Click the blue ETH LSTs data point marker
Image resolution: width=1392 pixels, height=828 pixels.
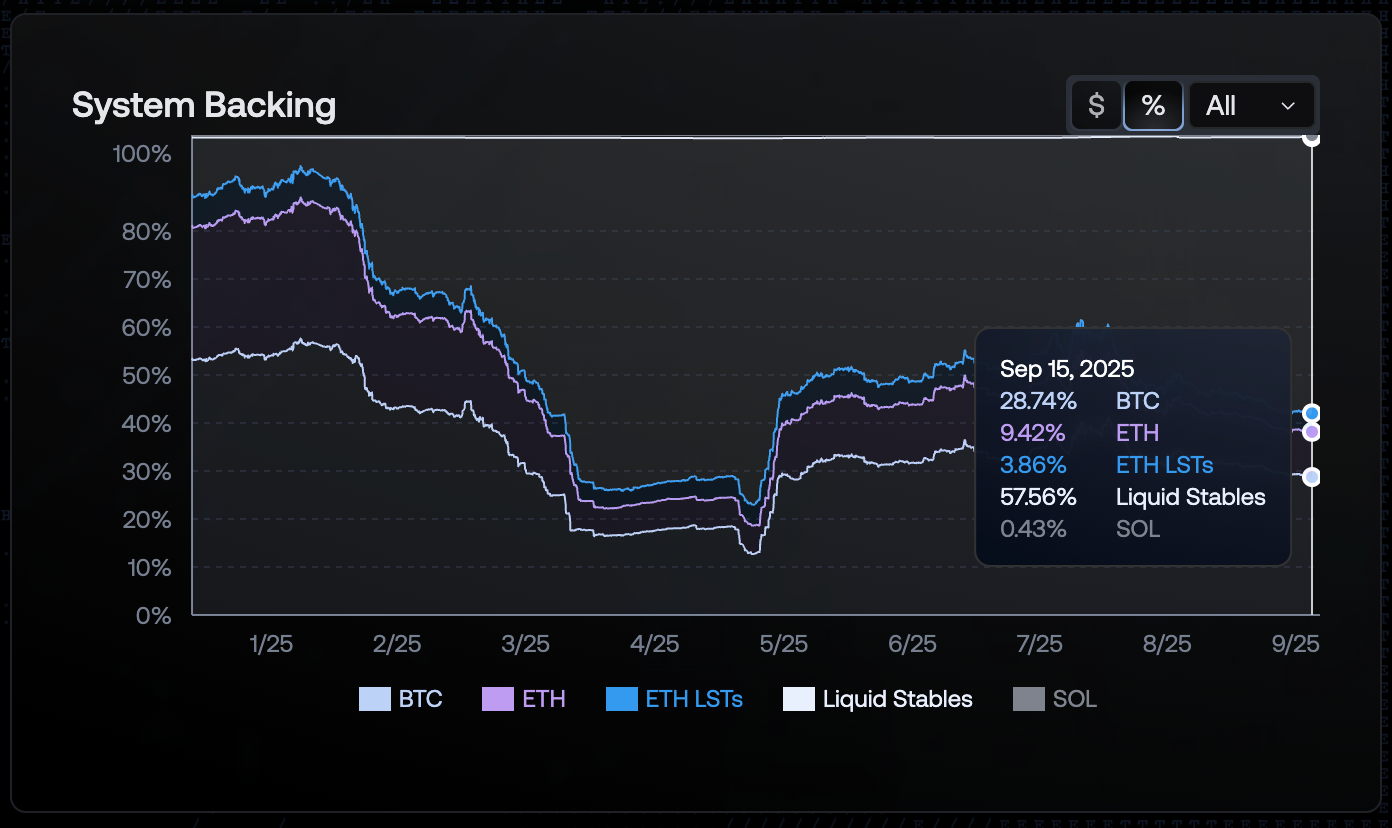pos(1311,413)
